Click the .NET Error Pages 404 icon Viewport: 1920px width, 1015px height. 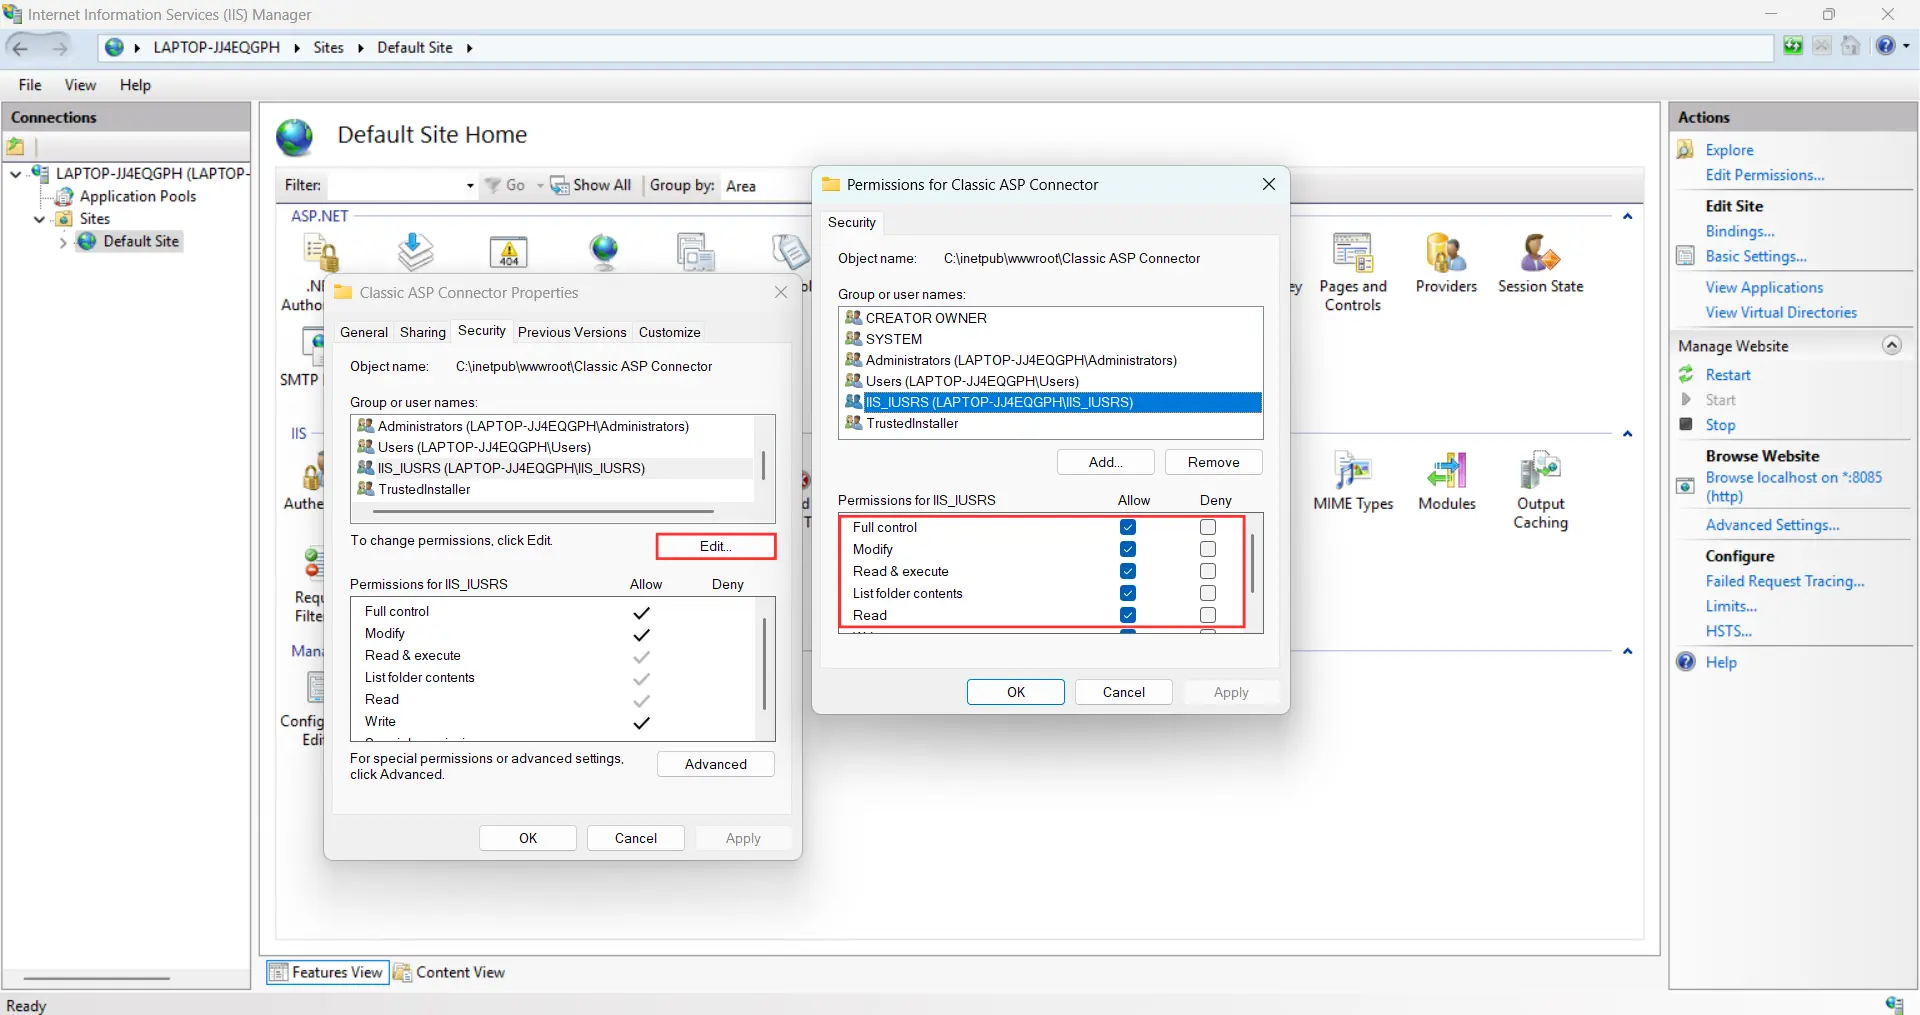tap(509, 252)
